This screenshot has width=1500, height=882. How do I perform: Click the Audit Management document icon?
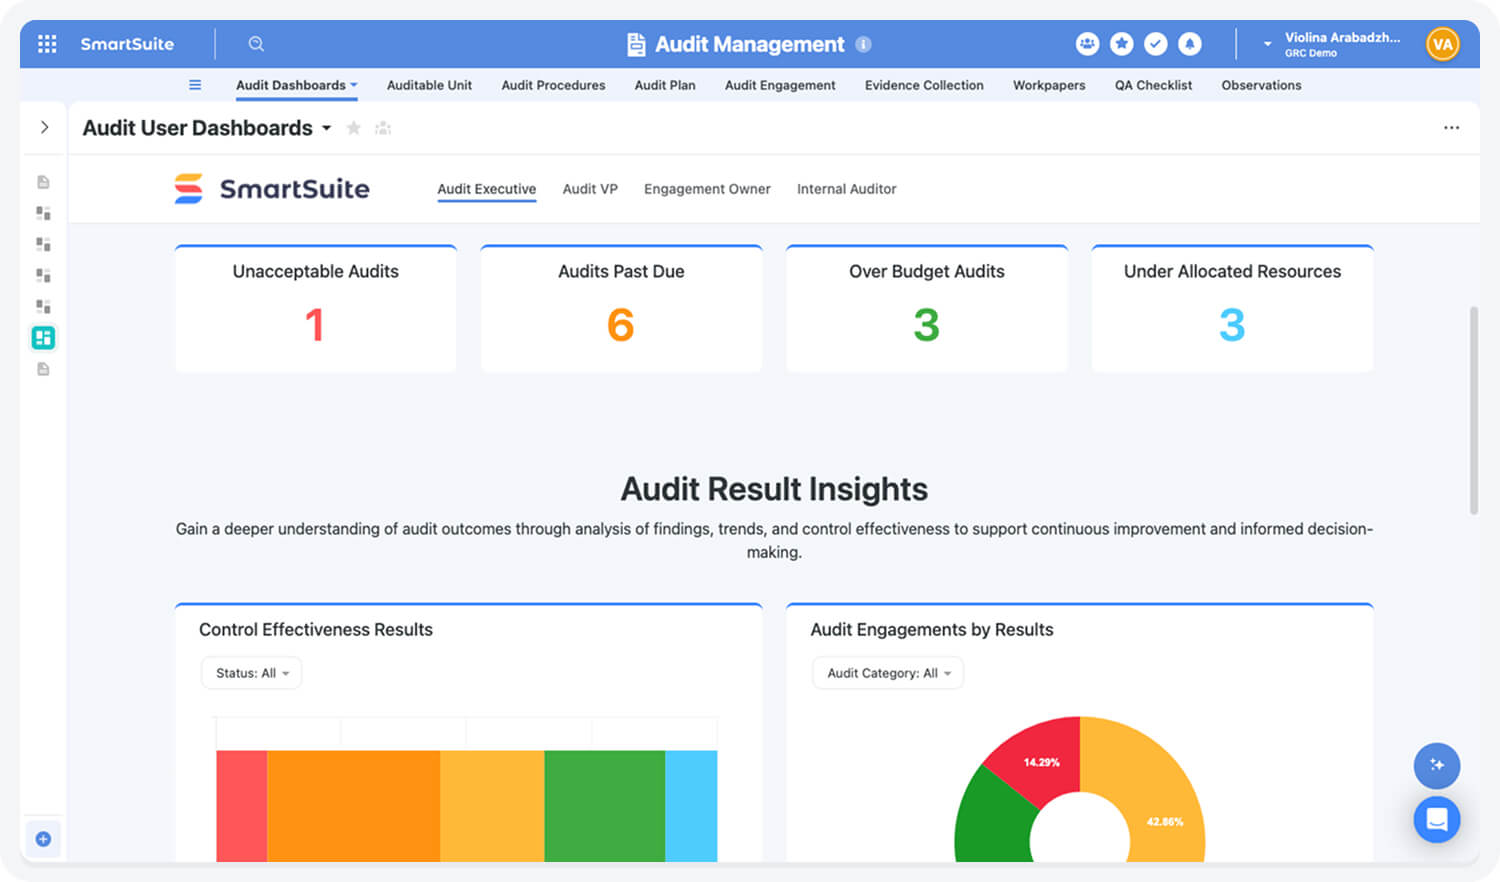point(636,44)
